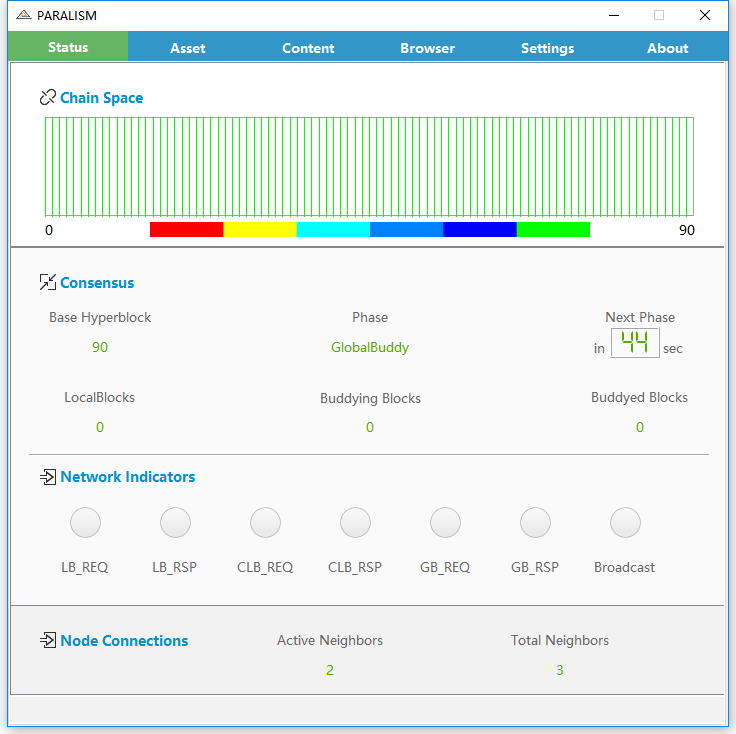
Task: Click the LB_REQ label text
Action: coord(84,567)
